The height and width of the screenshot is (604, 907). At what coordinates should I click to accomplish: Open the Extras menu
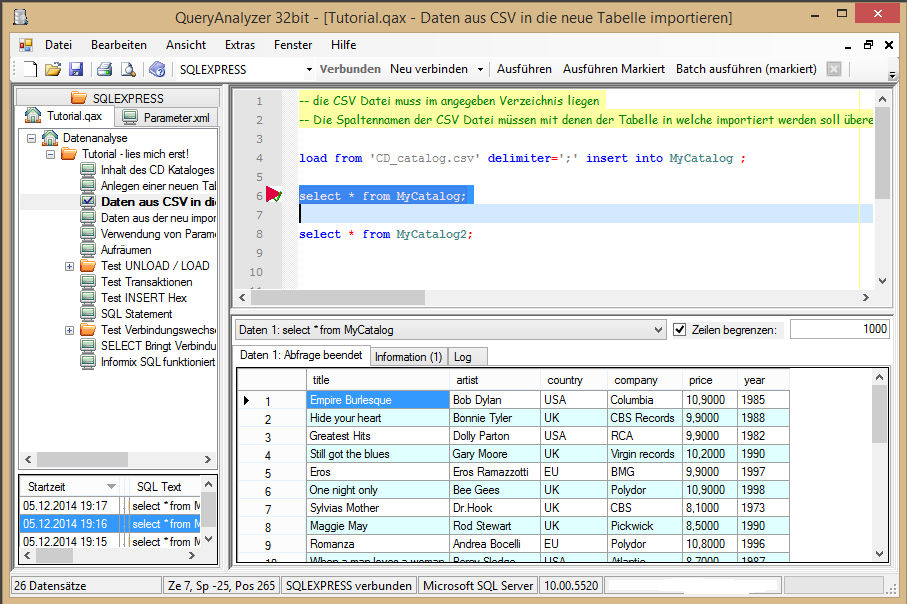[x=239, y=45]
